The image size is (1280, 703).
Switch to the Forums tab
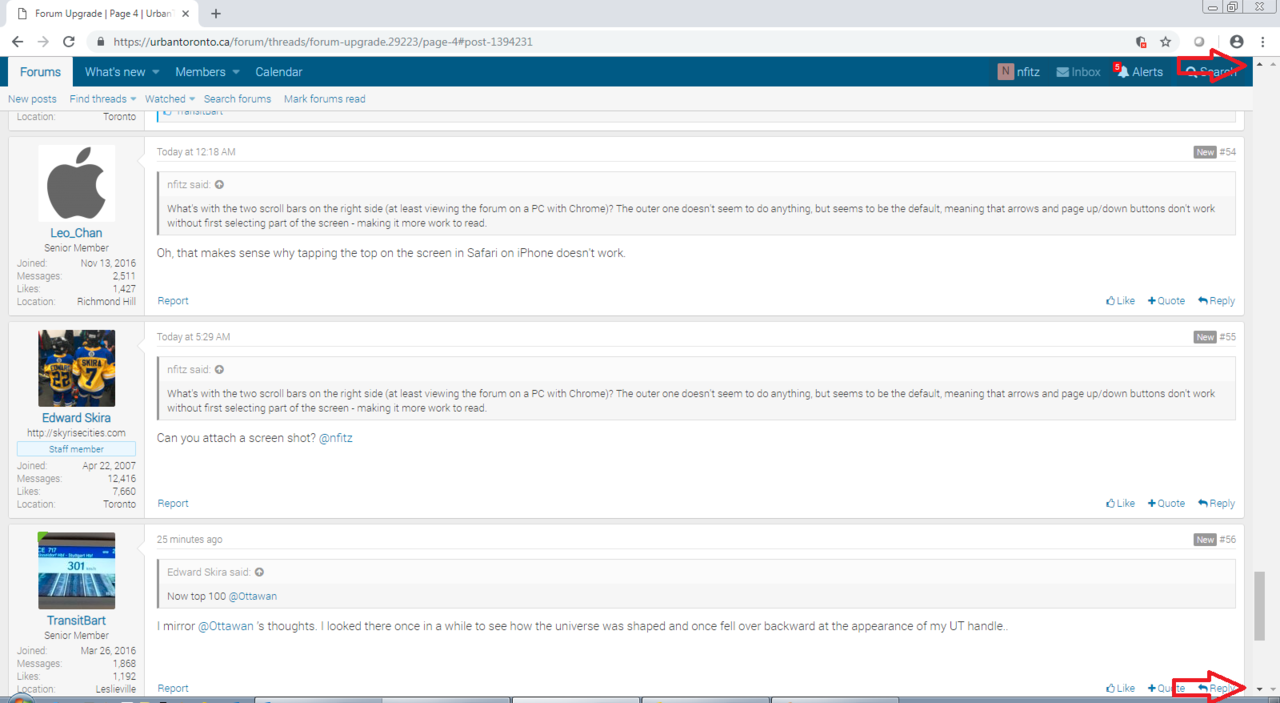pos(41,72)
